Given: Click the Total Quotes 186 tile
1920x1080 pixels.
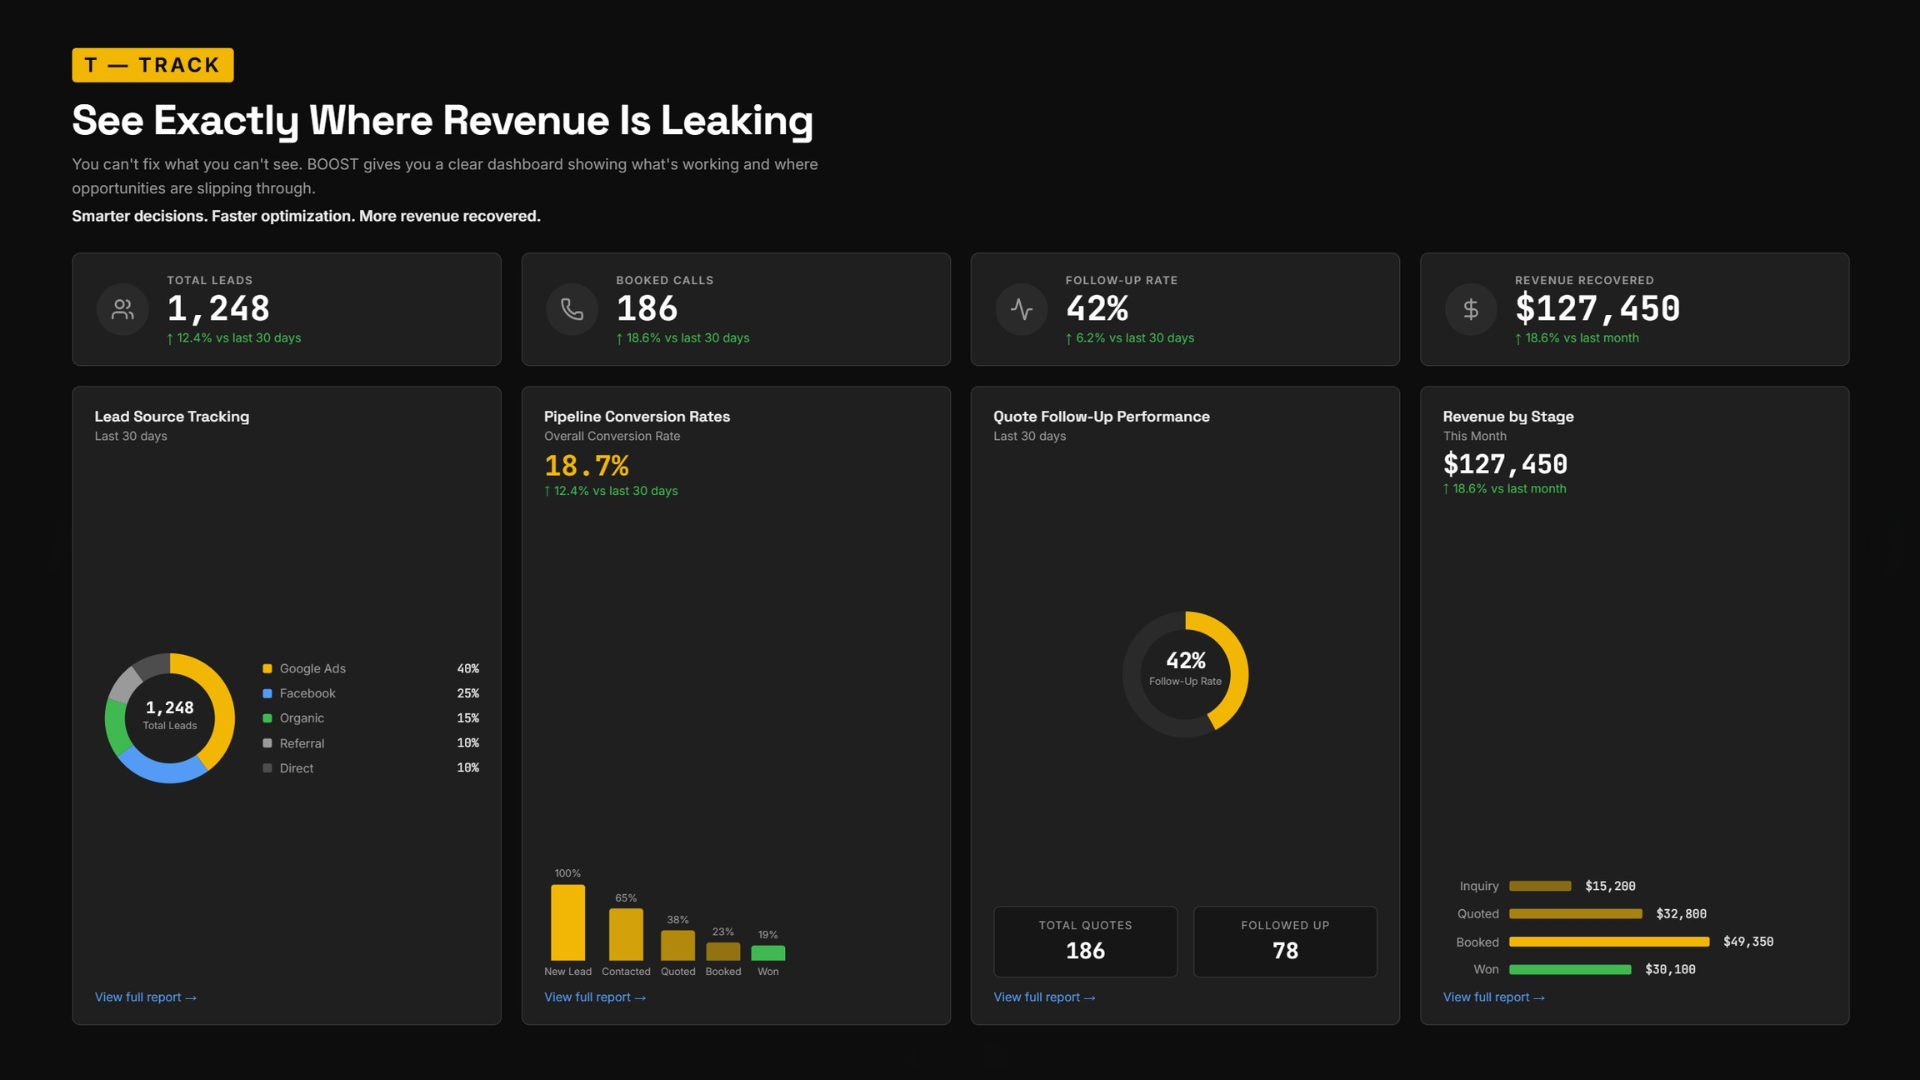Looking at the screenshot, I should coord(1085,941).
